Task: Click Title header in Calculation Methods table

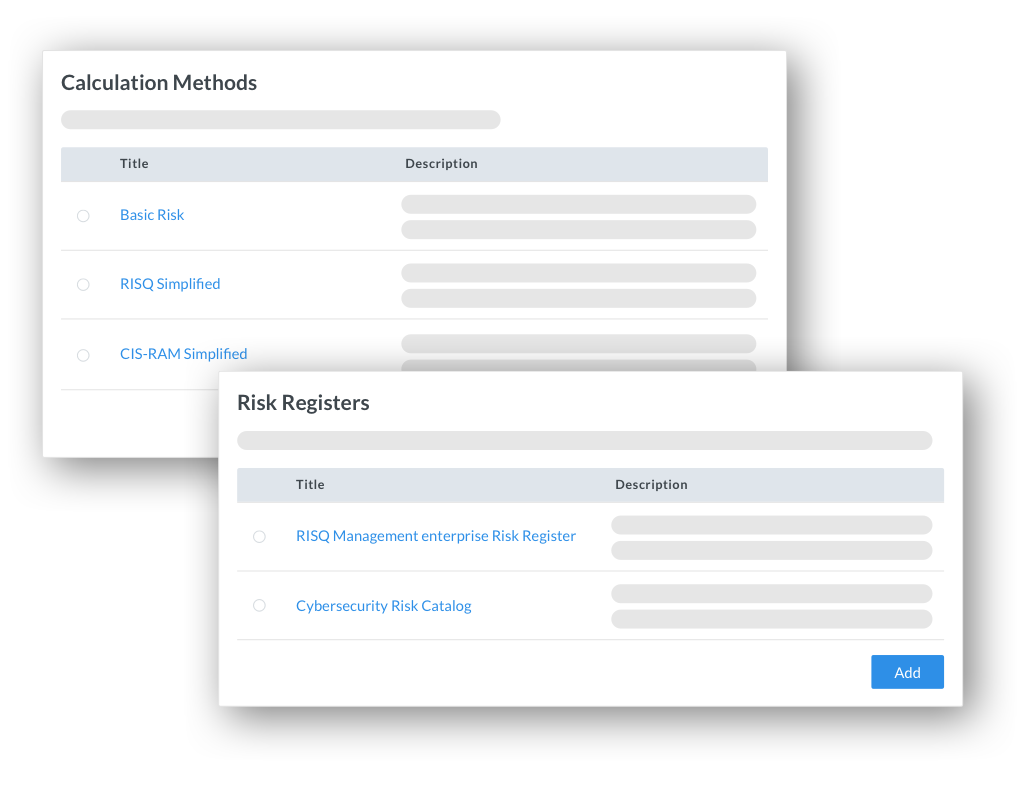Action: [134, 164]
